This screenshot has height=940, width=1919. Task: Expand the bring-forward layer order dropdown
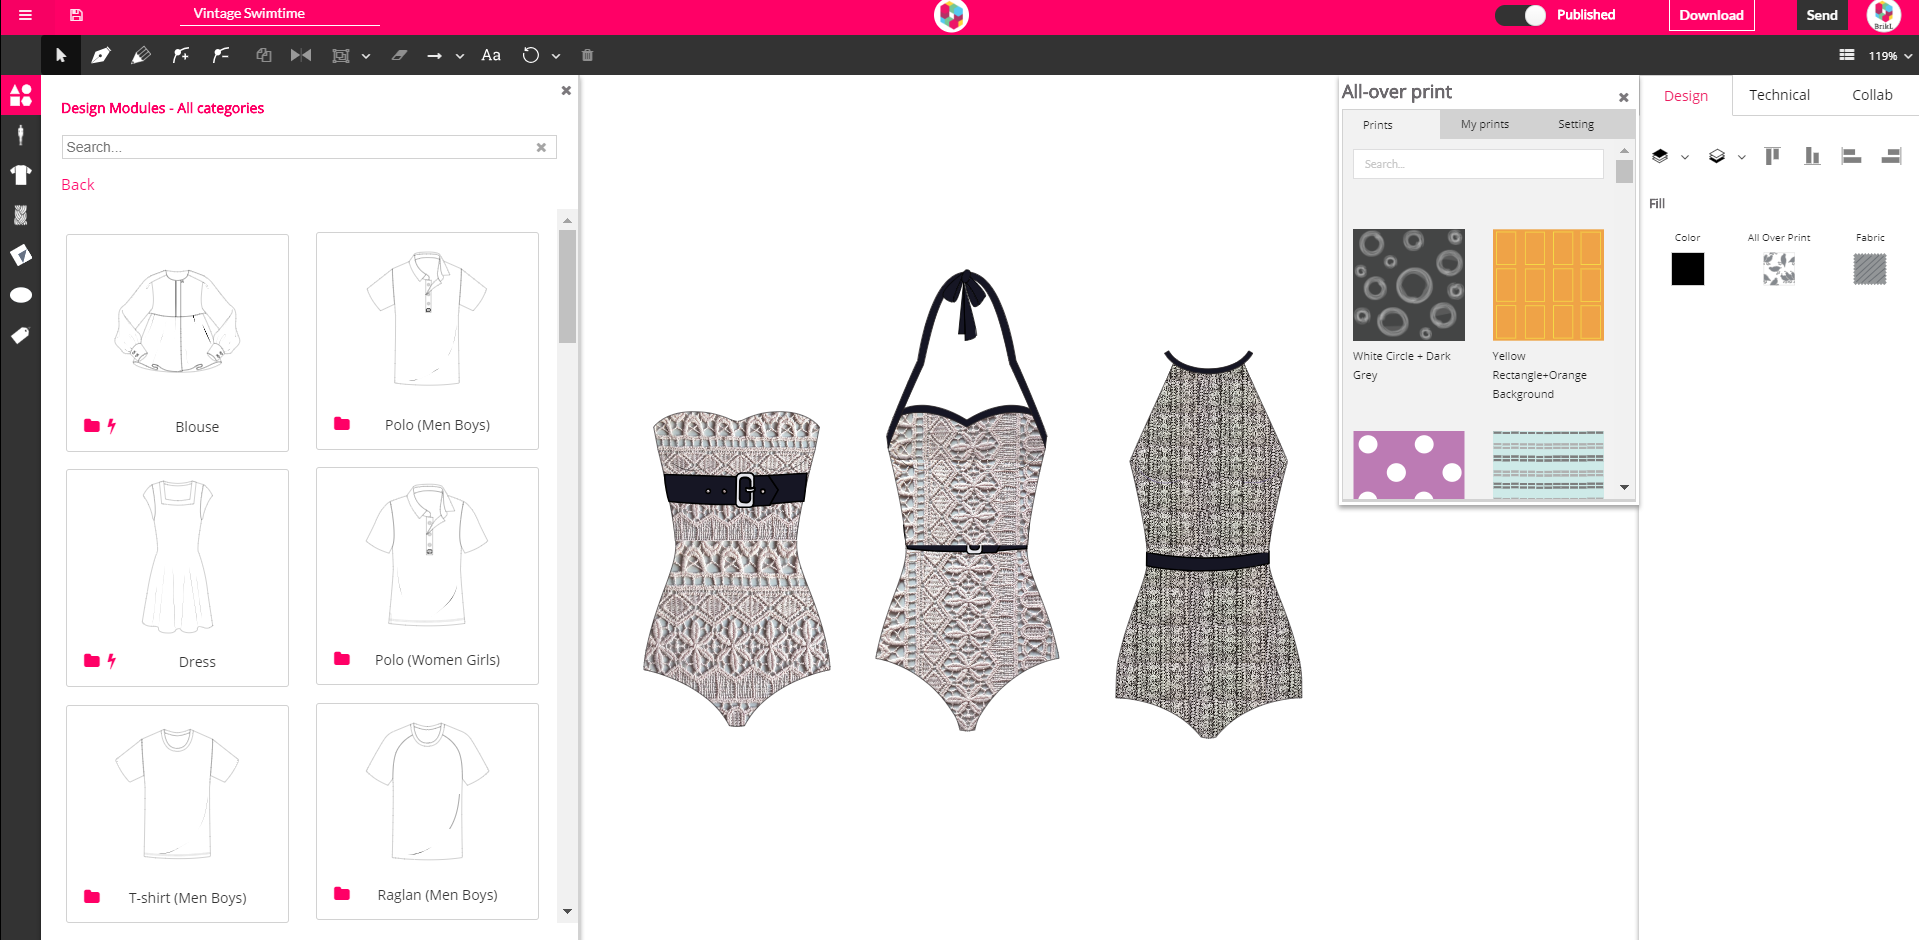click(x=1684, y=156)
